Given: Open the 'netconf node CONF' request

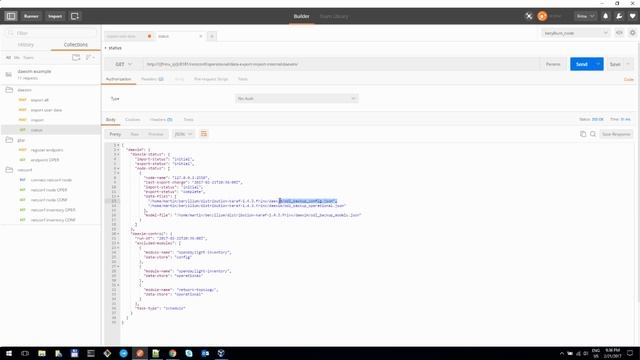Looking at the screenshot, I should click(49, 200).
